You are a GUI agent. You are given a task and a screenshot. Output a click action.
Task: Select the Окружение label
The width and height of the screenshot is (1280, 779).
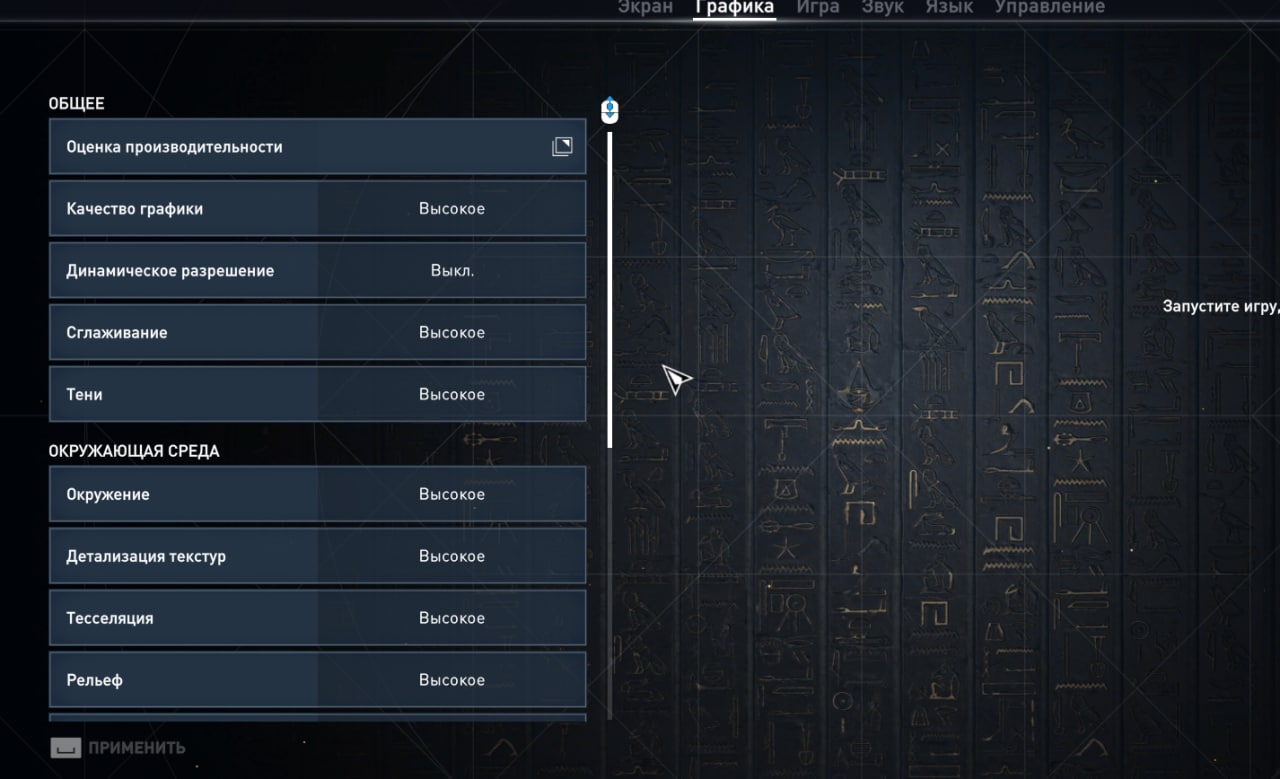tap(108, 495)
